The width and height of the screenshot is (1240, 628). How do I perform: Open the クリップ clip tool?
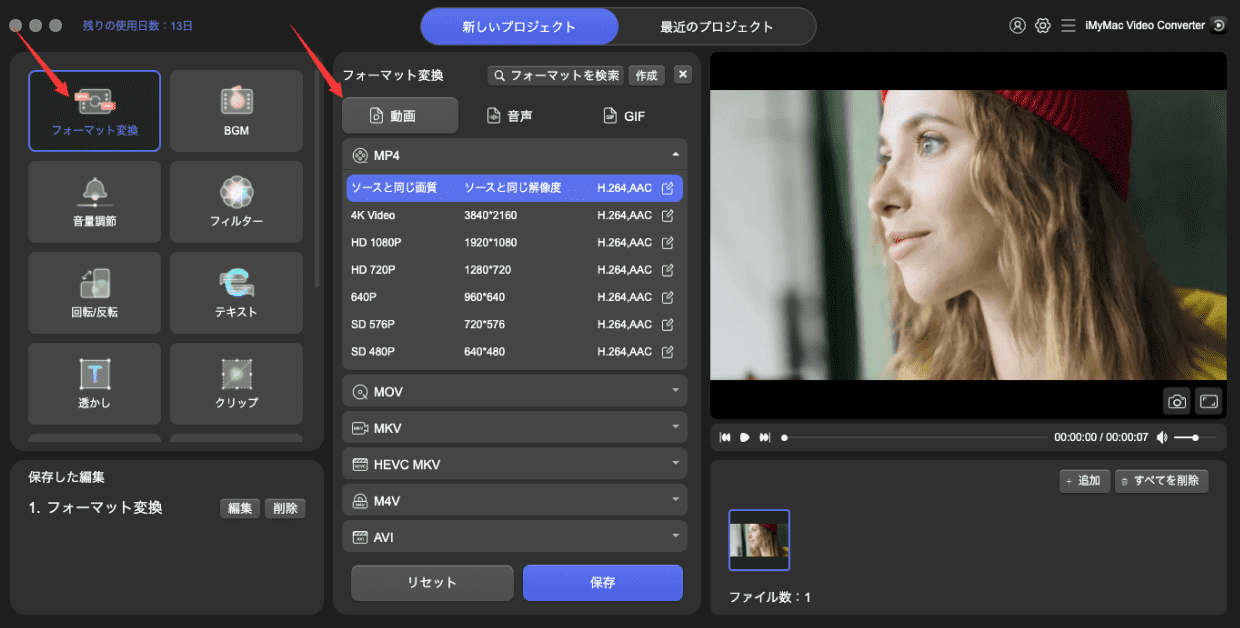[236, 383]
